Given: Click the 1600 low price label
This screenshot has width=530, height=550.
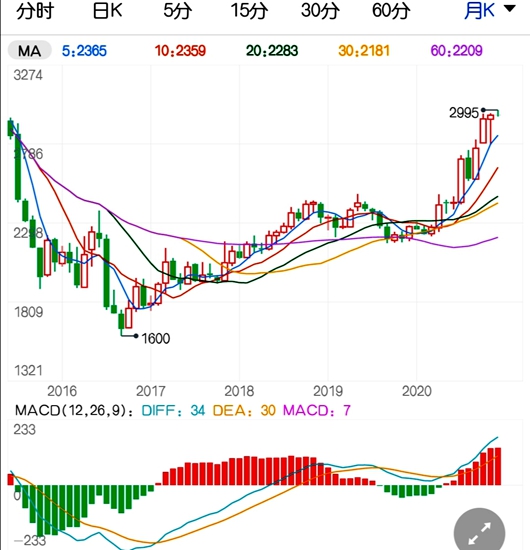Looking at the screenshot, I should [x=156, y=338].
